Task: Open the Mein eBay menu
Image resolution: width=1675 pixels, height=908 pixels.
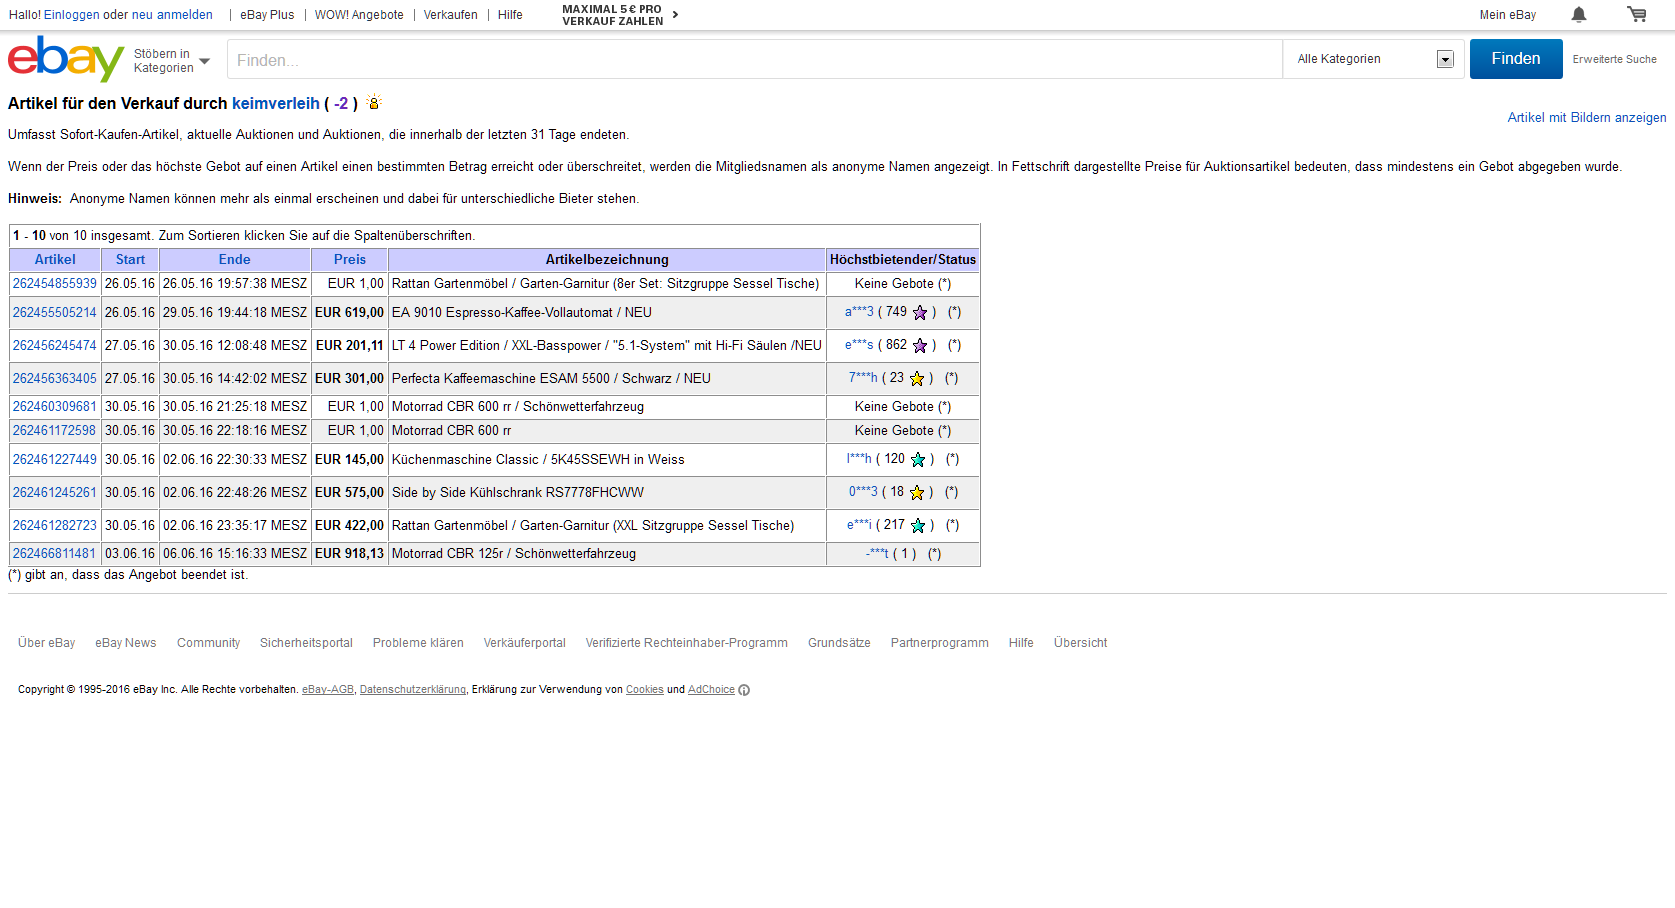Action: coord(1508,15)
